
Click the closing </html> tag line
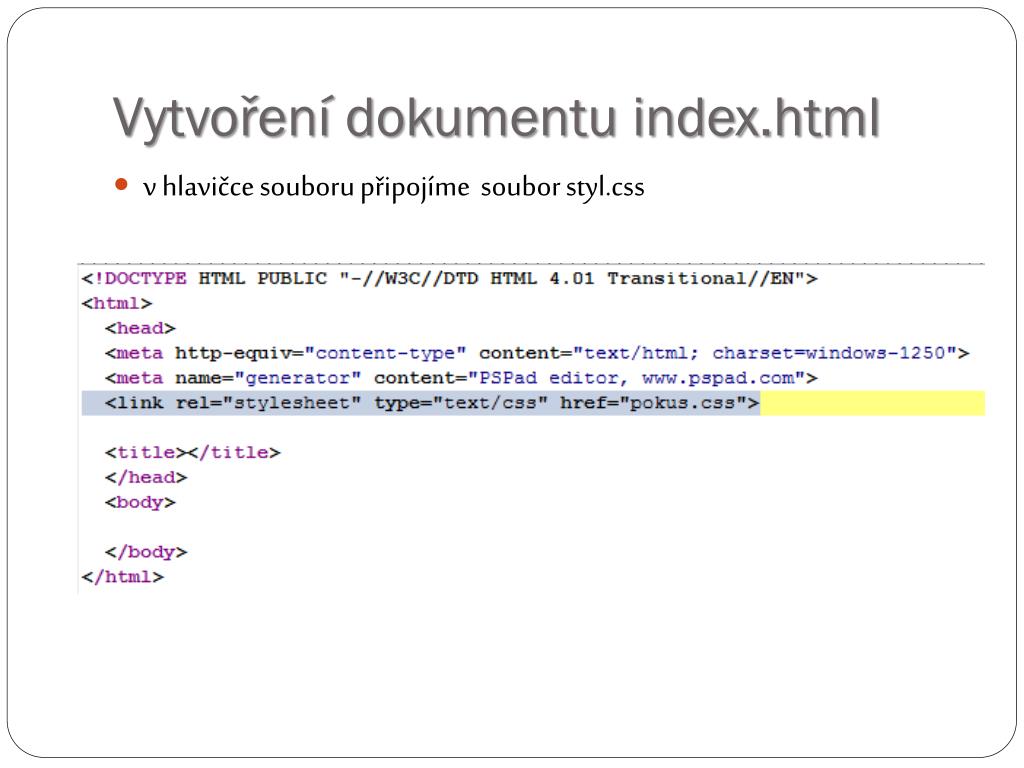(123, 577)
